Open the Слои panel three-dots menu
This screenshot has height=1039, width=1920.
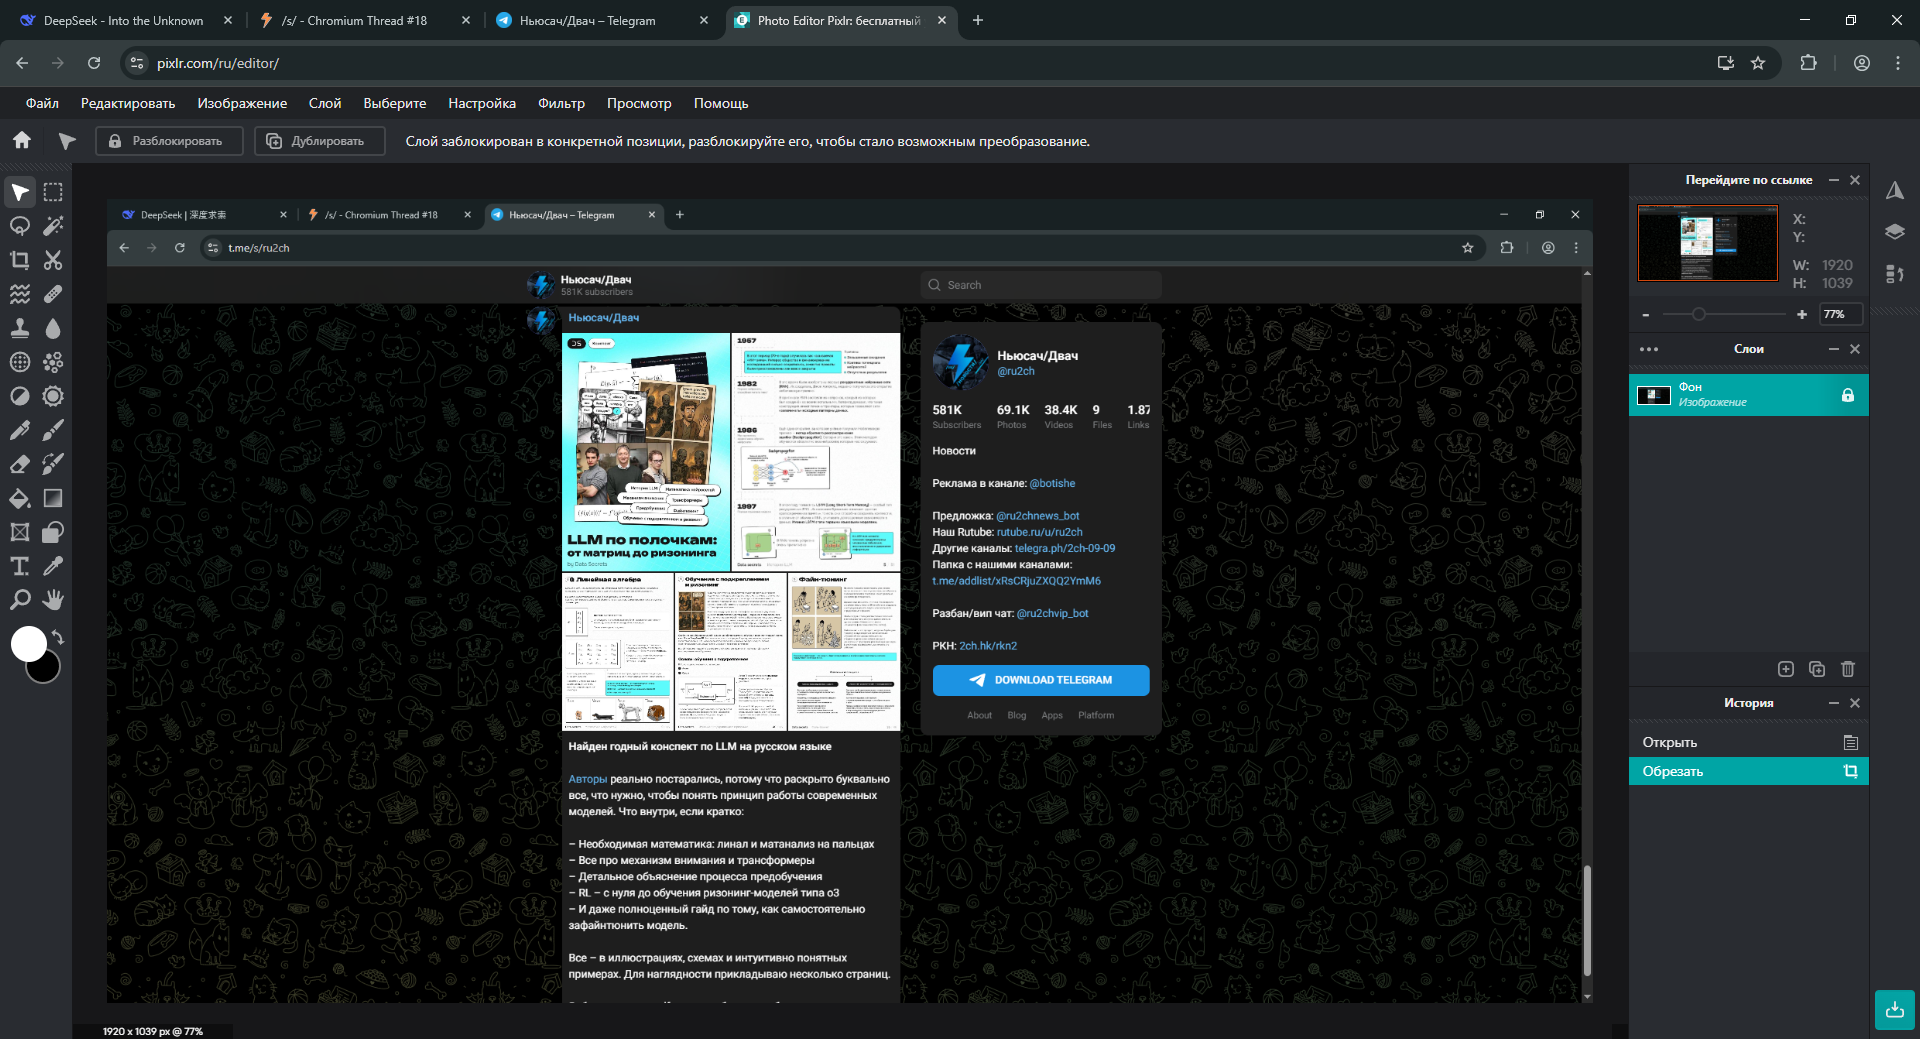(x=1649, y=349)
